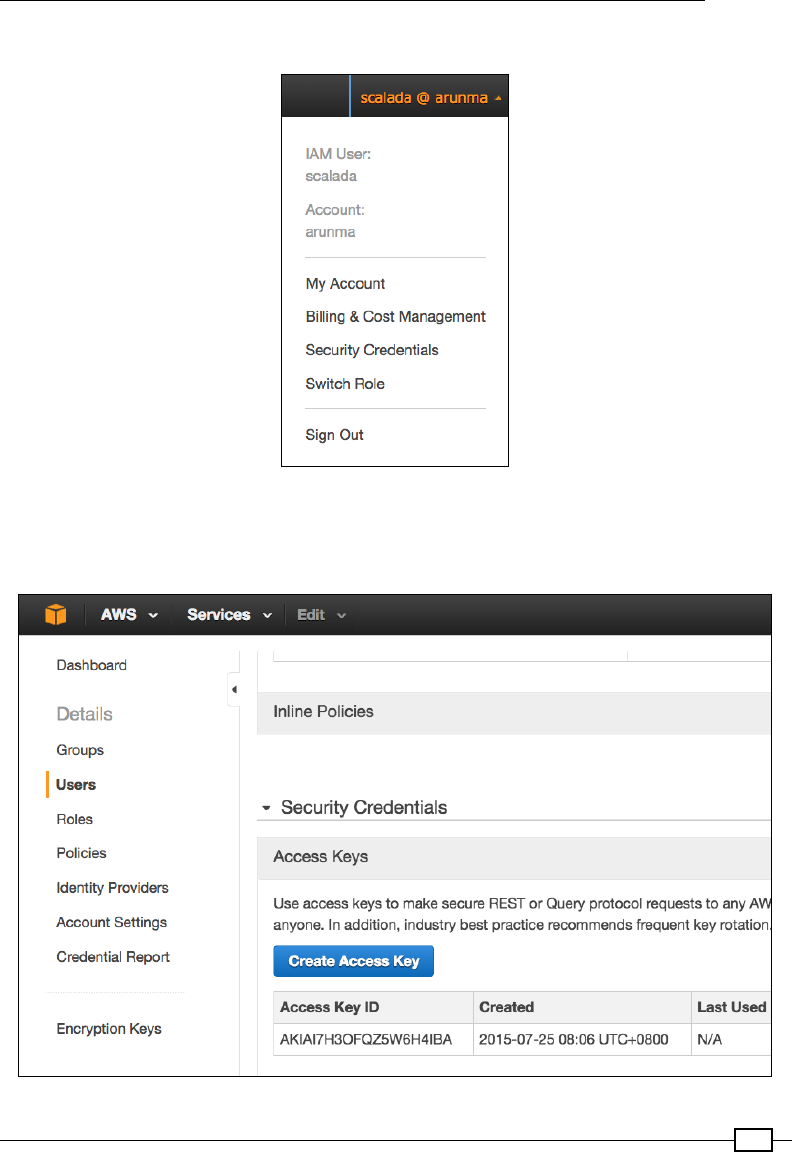Collapse the Security Credentials section
This screenshot has width=792, height=1152.
point(266,807)
